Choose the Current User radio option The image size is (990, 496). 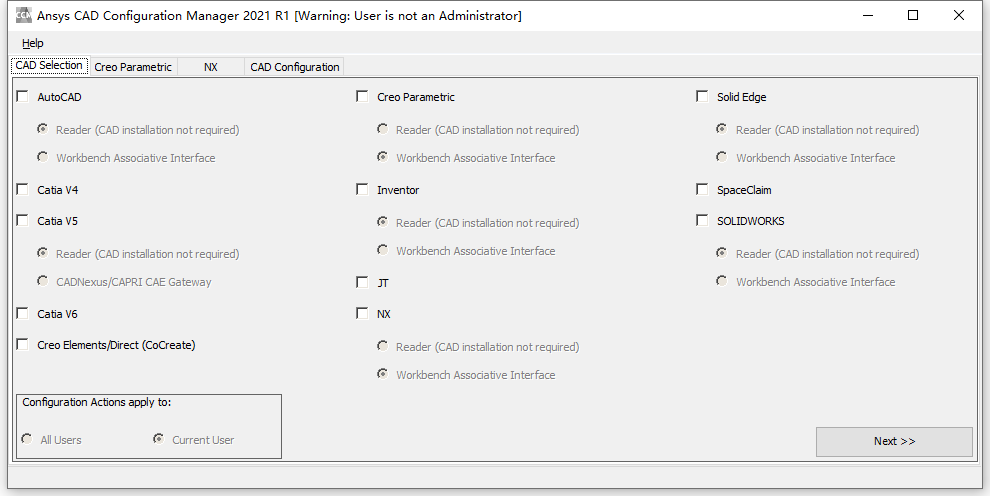pos(158,439)
